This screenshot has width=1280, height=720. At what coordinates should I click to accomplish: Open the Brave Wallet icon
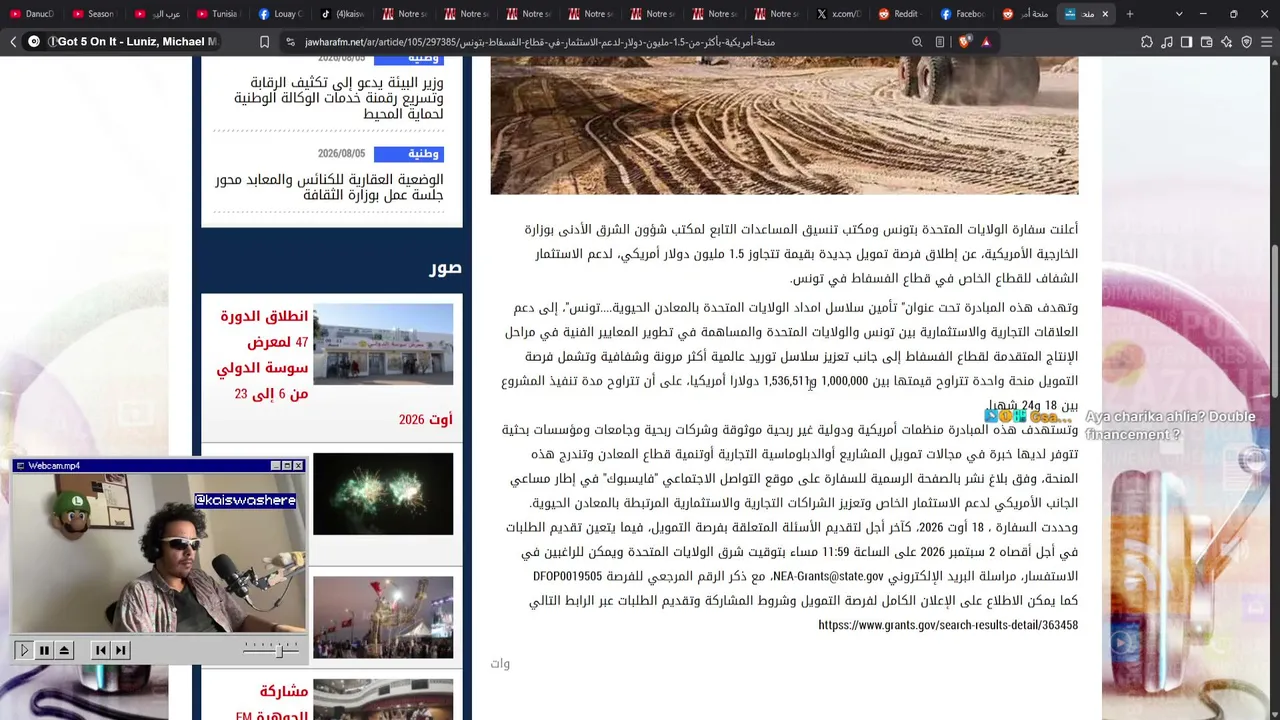pyautogui.click(x=1207, y=42)
